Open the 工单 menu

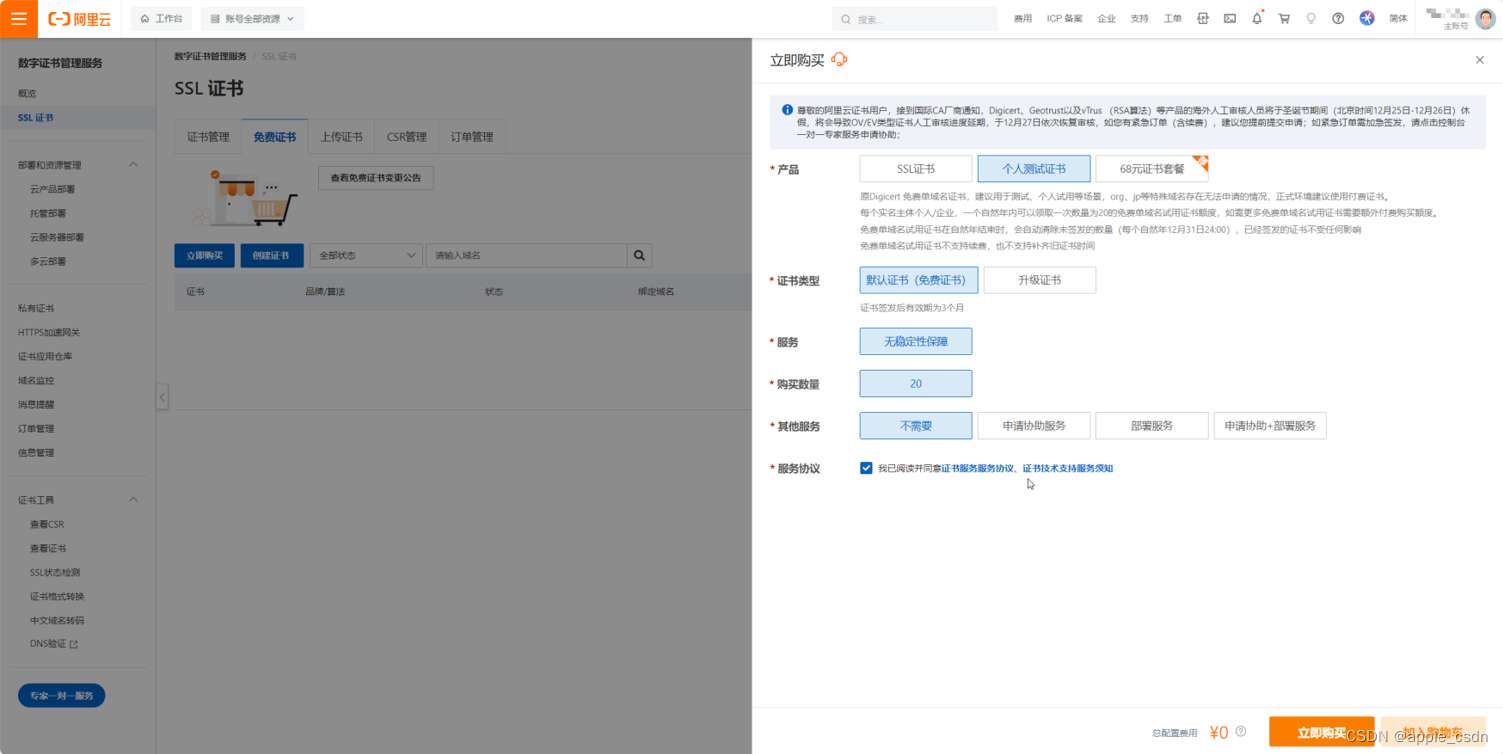pyautogui.click(x=1172, y=19)
